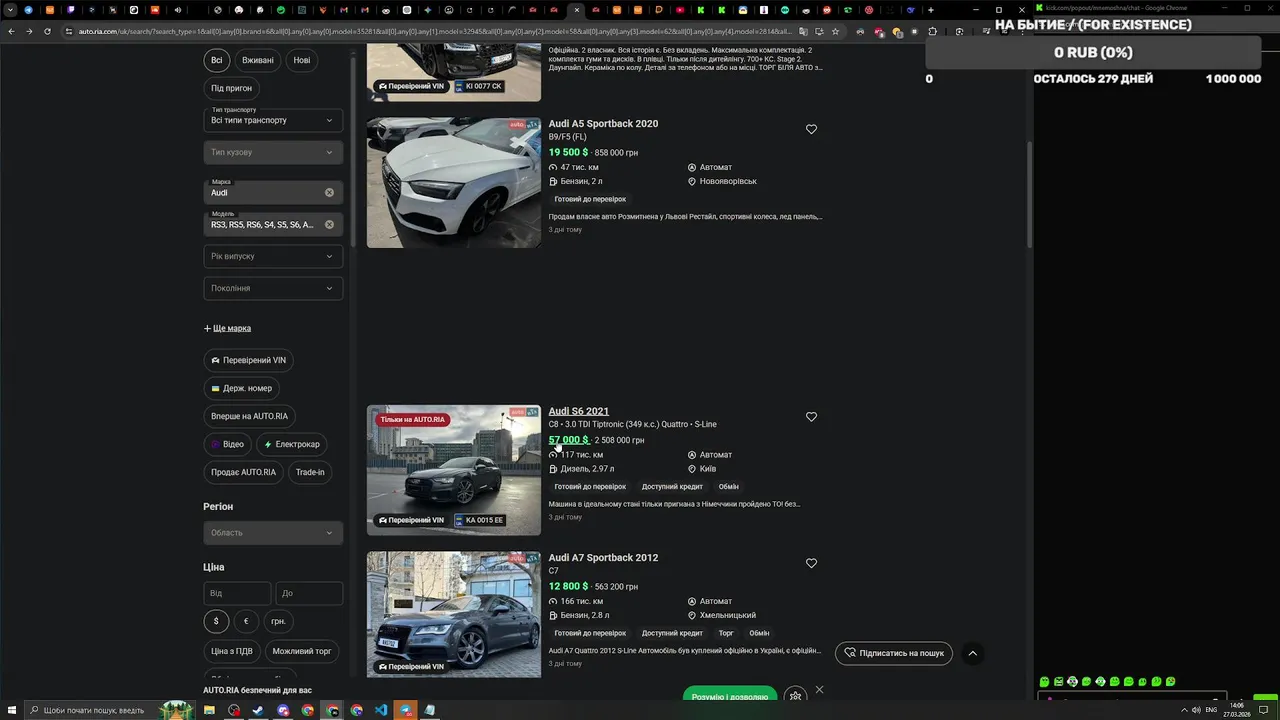1280x720 pixels.
Task: Toggle the 'Перевірений VIN' filter
Action: 248,360
